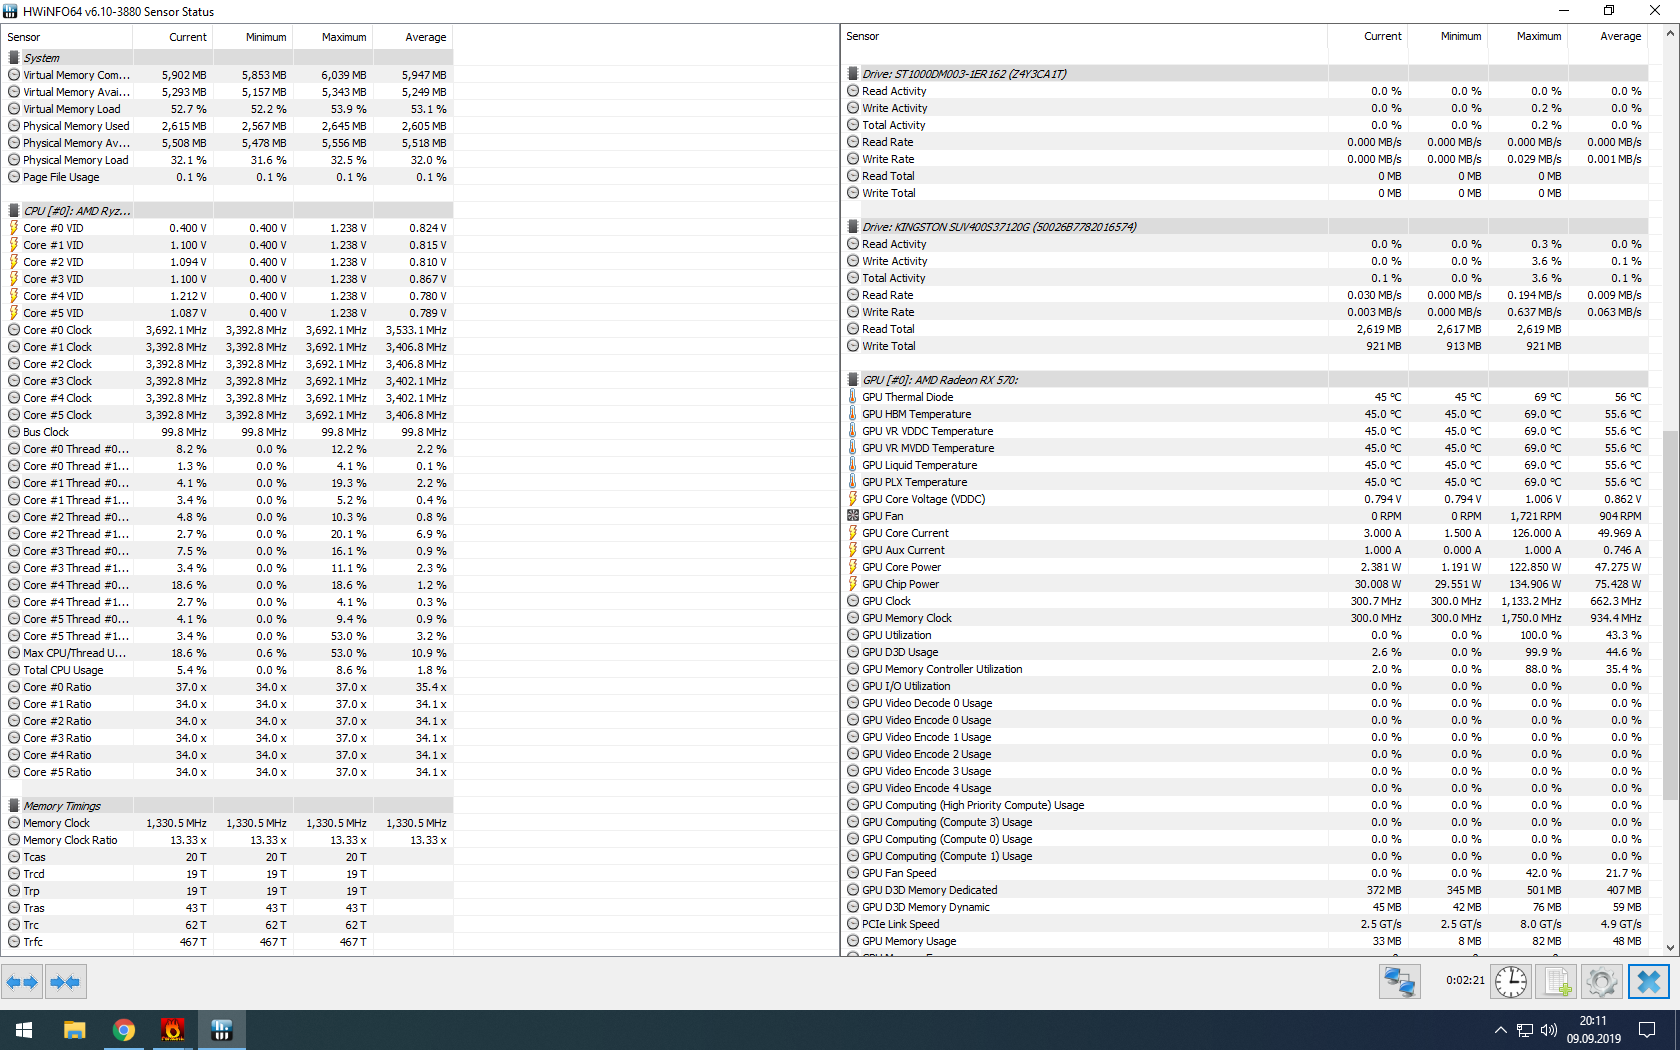Select the Total CPU Usage row
The width and height of the screenshot is (1680, 1050).
(x=228, y=670)
